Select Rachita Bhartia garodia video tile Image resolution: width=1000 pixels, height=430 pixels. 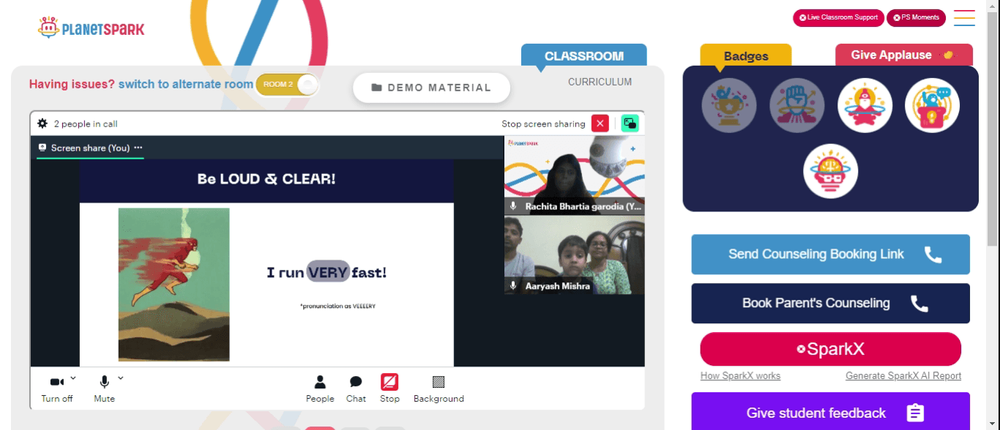click(x=574, y=175)
